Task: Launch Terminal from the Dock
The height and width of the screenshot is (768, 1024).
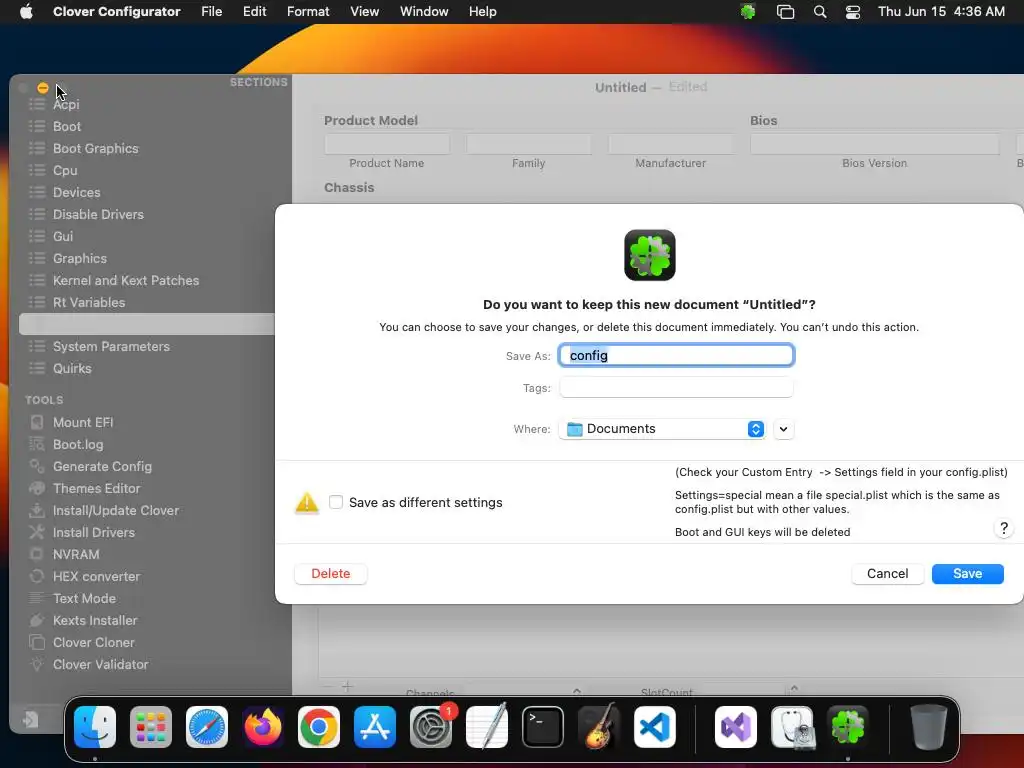Action: [543, 727]
